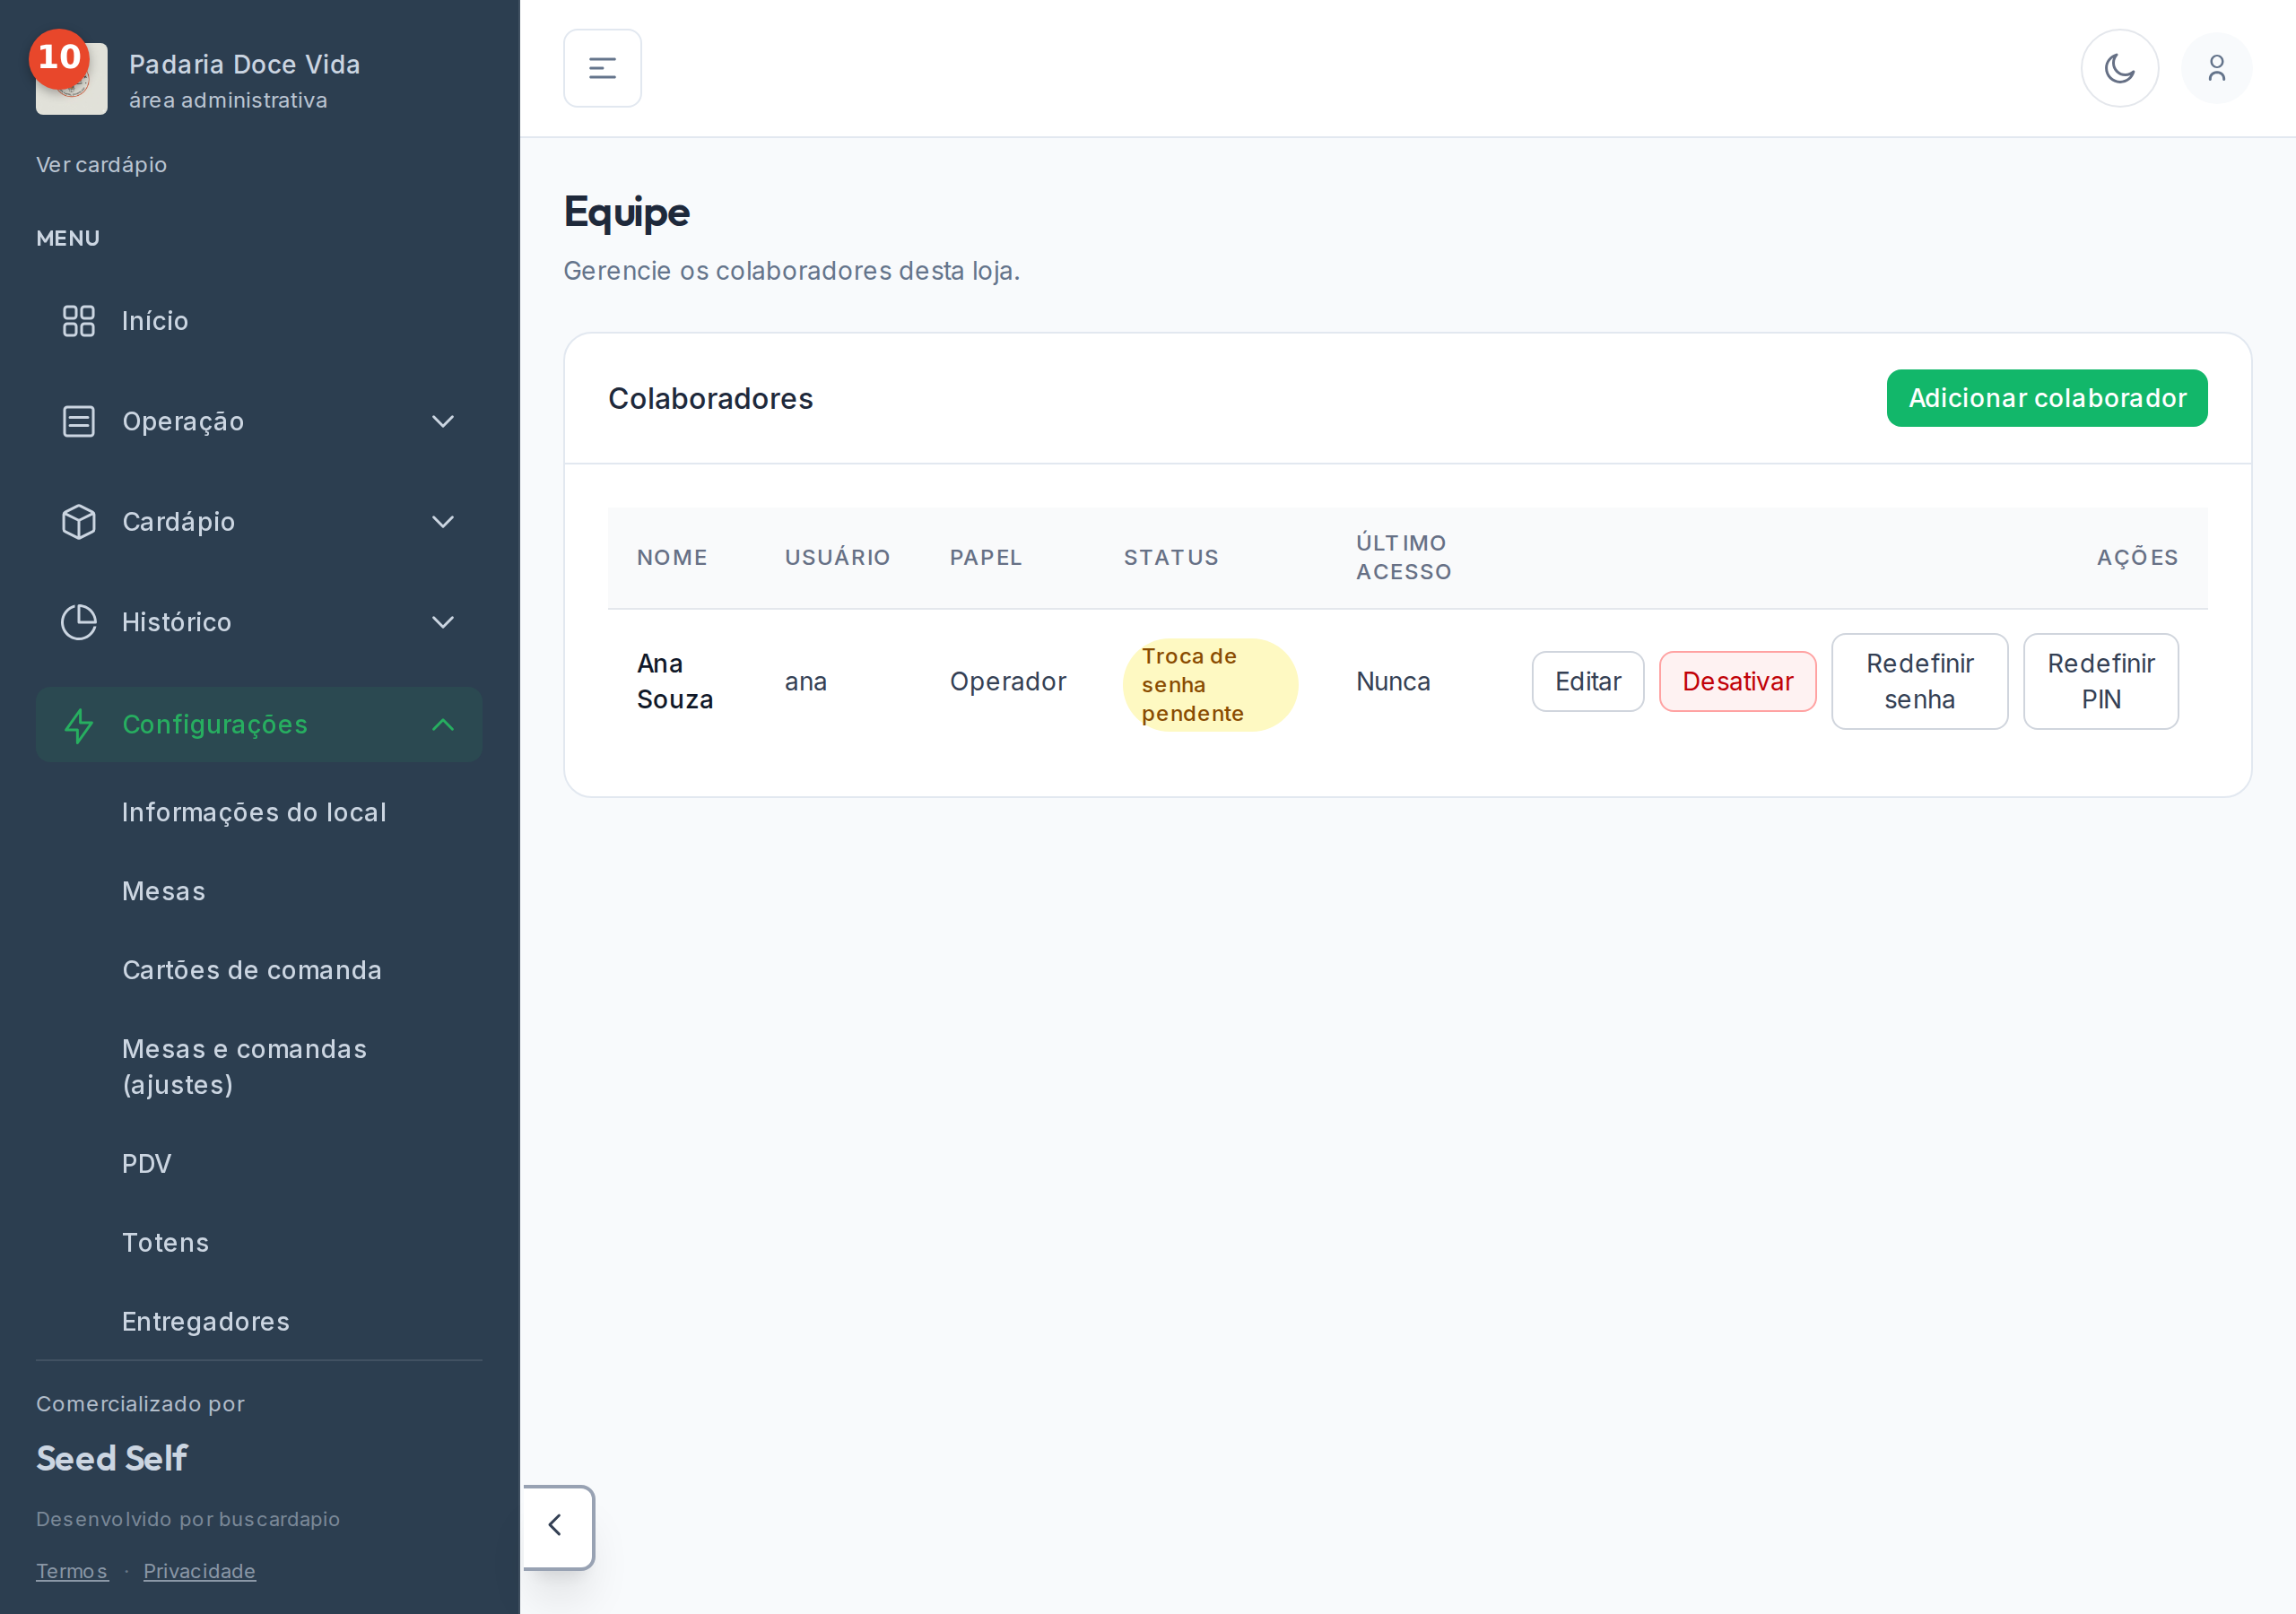Click Redefinir senha for Ana

point(1918,681)
